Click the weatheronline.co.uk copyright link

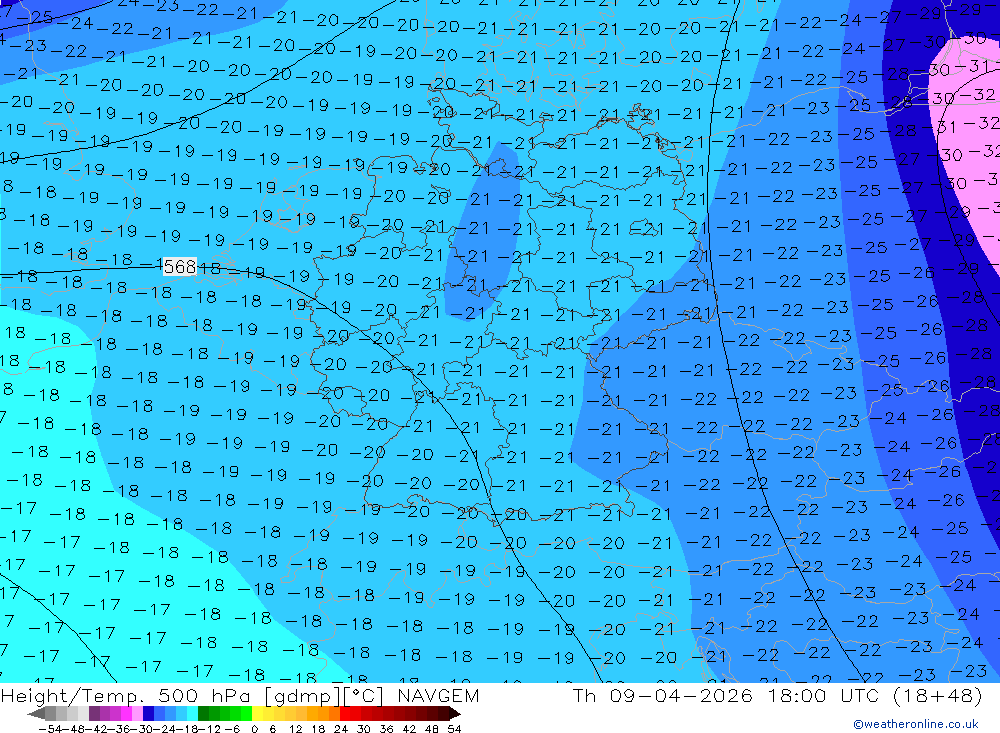[x=916, y=724]
